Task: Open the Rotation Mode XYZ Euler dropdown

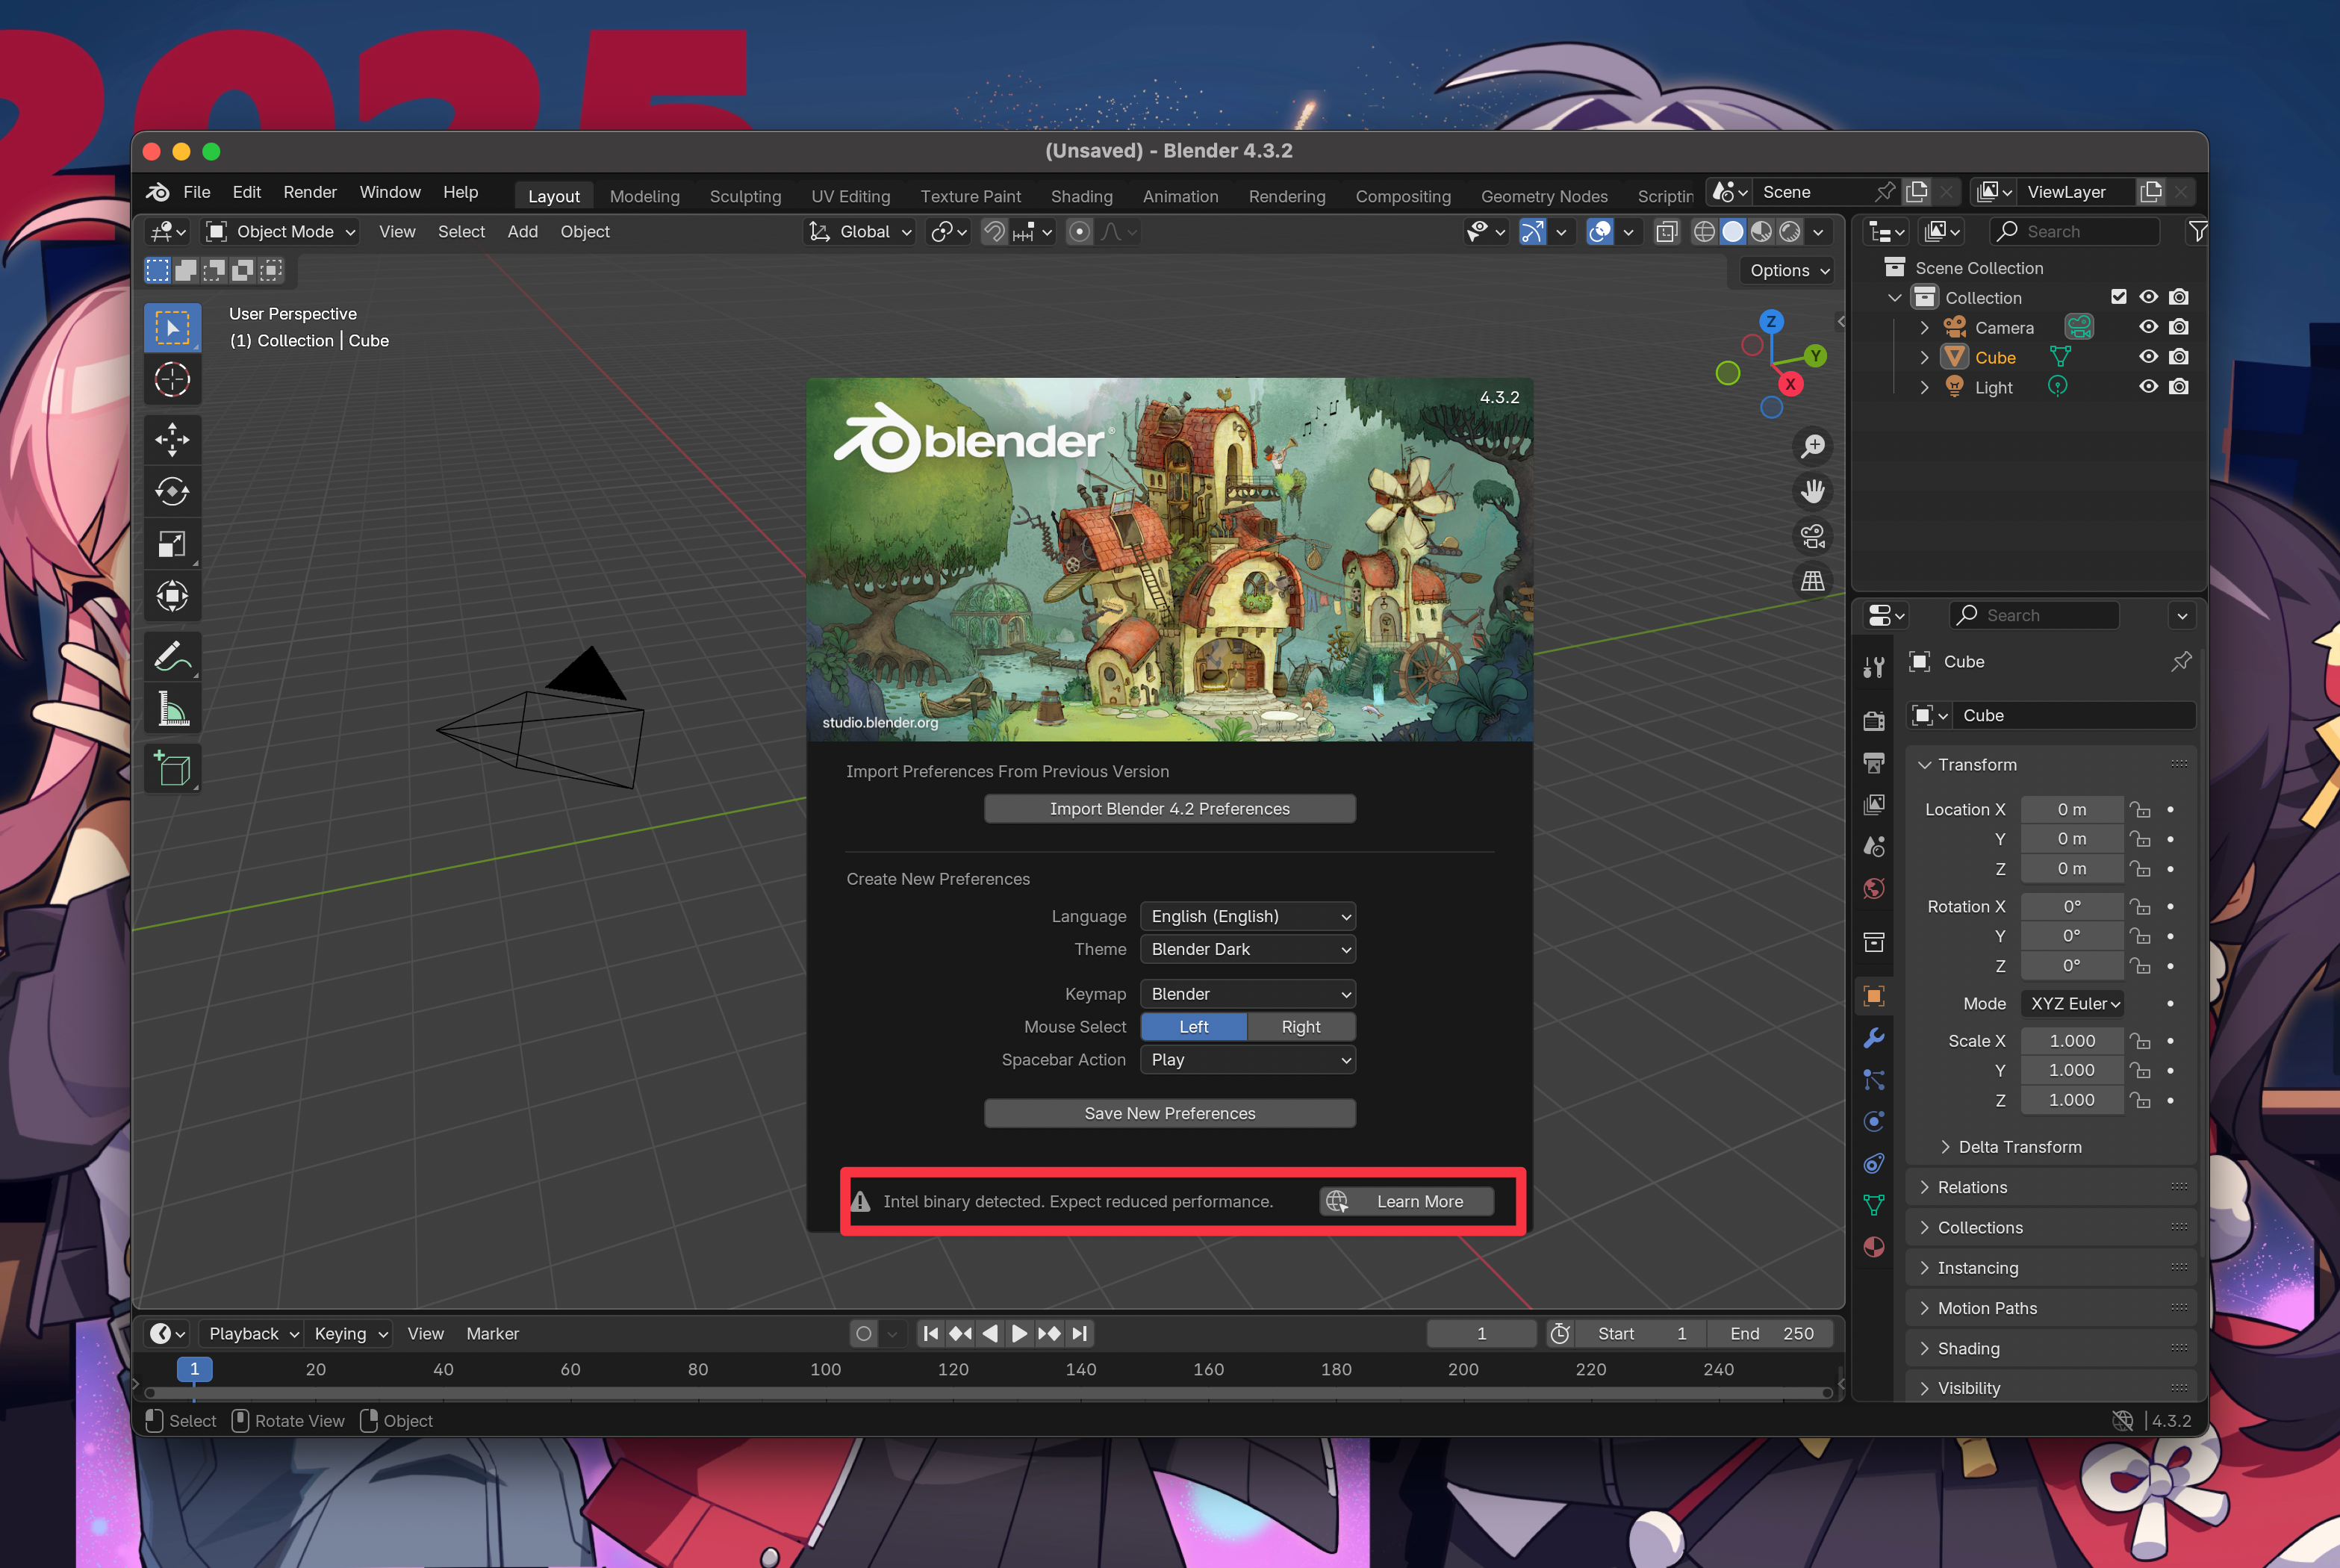Action: [x=2074, y=1003]
